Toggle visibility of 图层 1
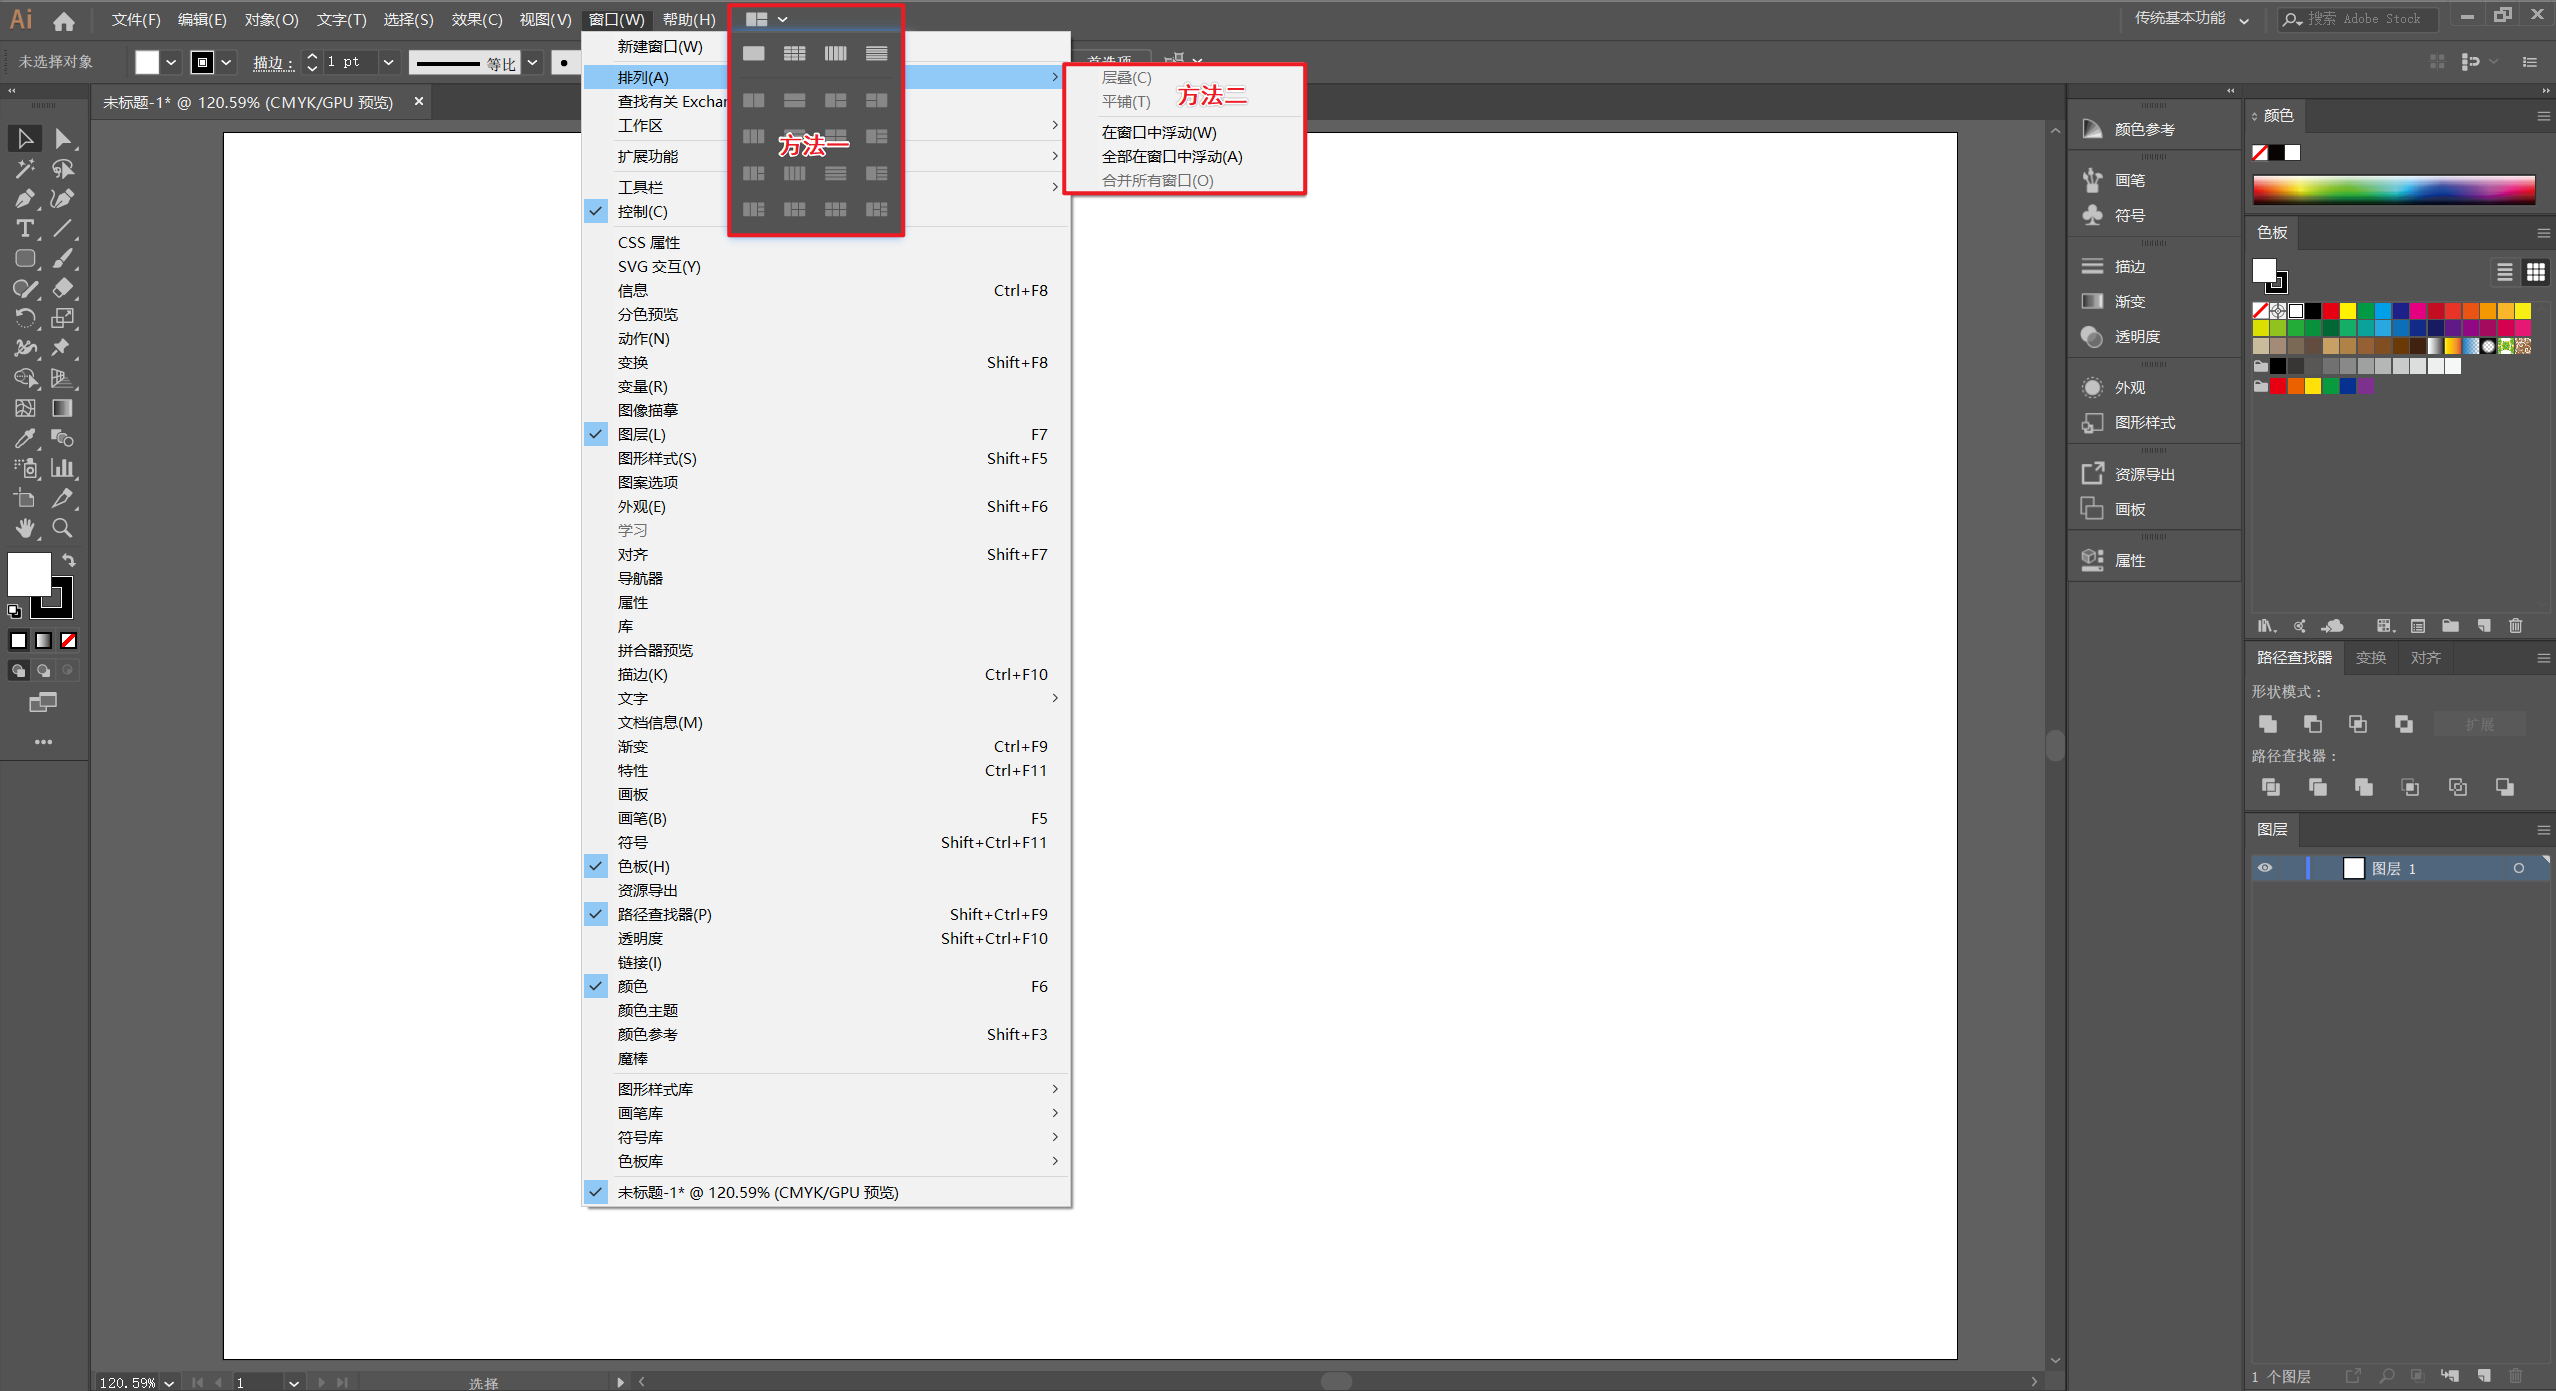The height and width of the screenshot is (1391, 2556). (x=2265, y=868)
